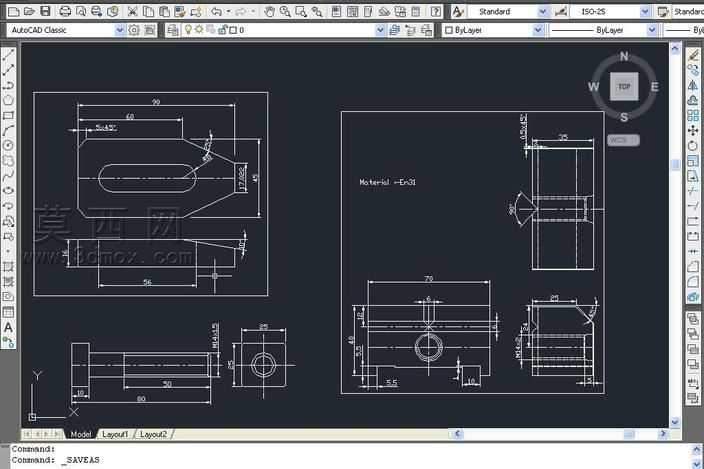The width and height of the screenshot is (704, 469).
Task: Click the TOP face of the ViewCube
Action: pos(624,87)
